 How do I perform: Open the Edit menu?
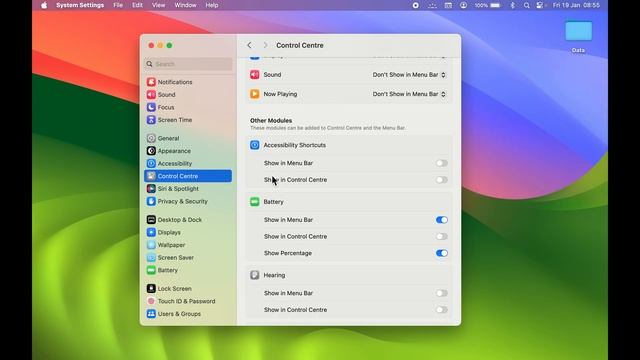(137, 5)
